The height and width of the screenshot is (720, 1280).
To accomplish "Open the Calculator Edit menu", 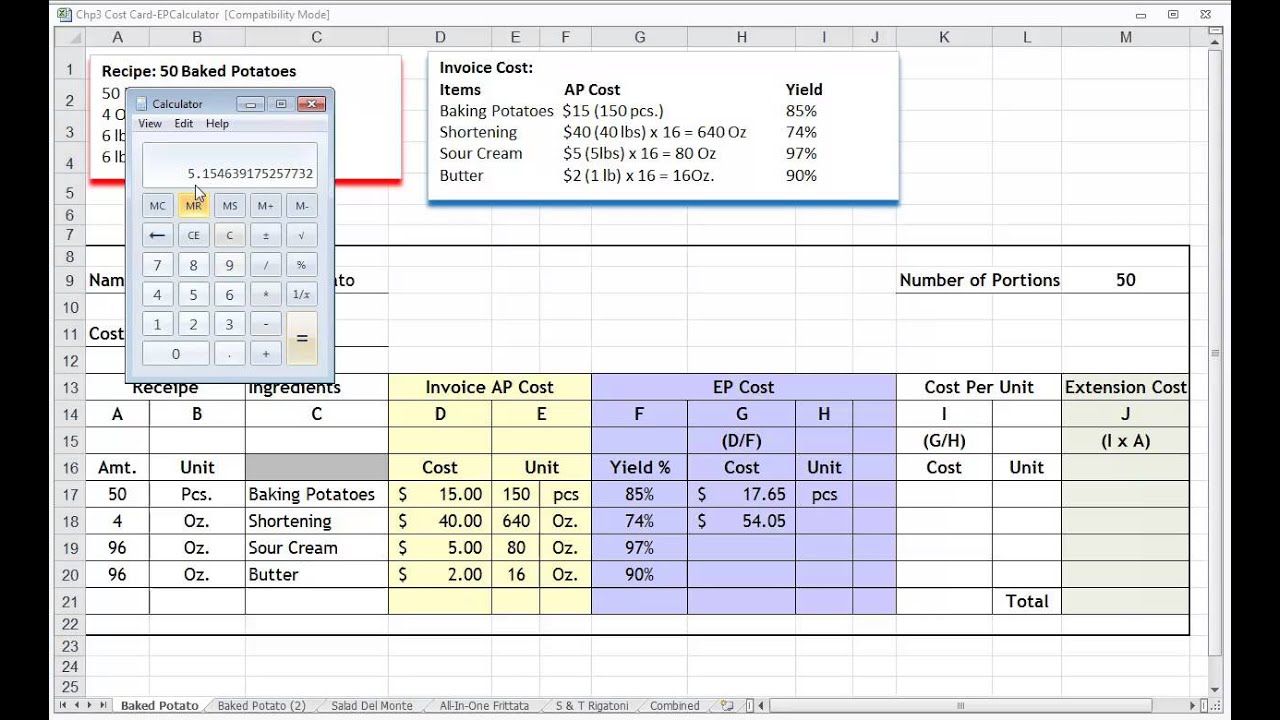I will (x=184, y=124).
